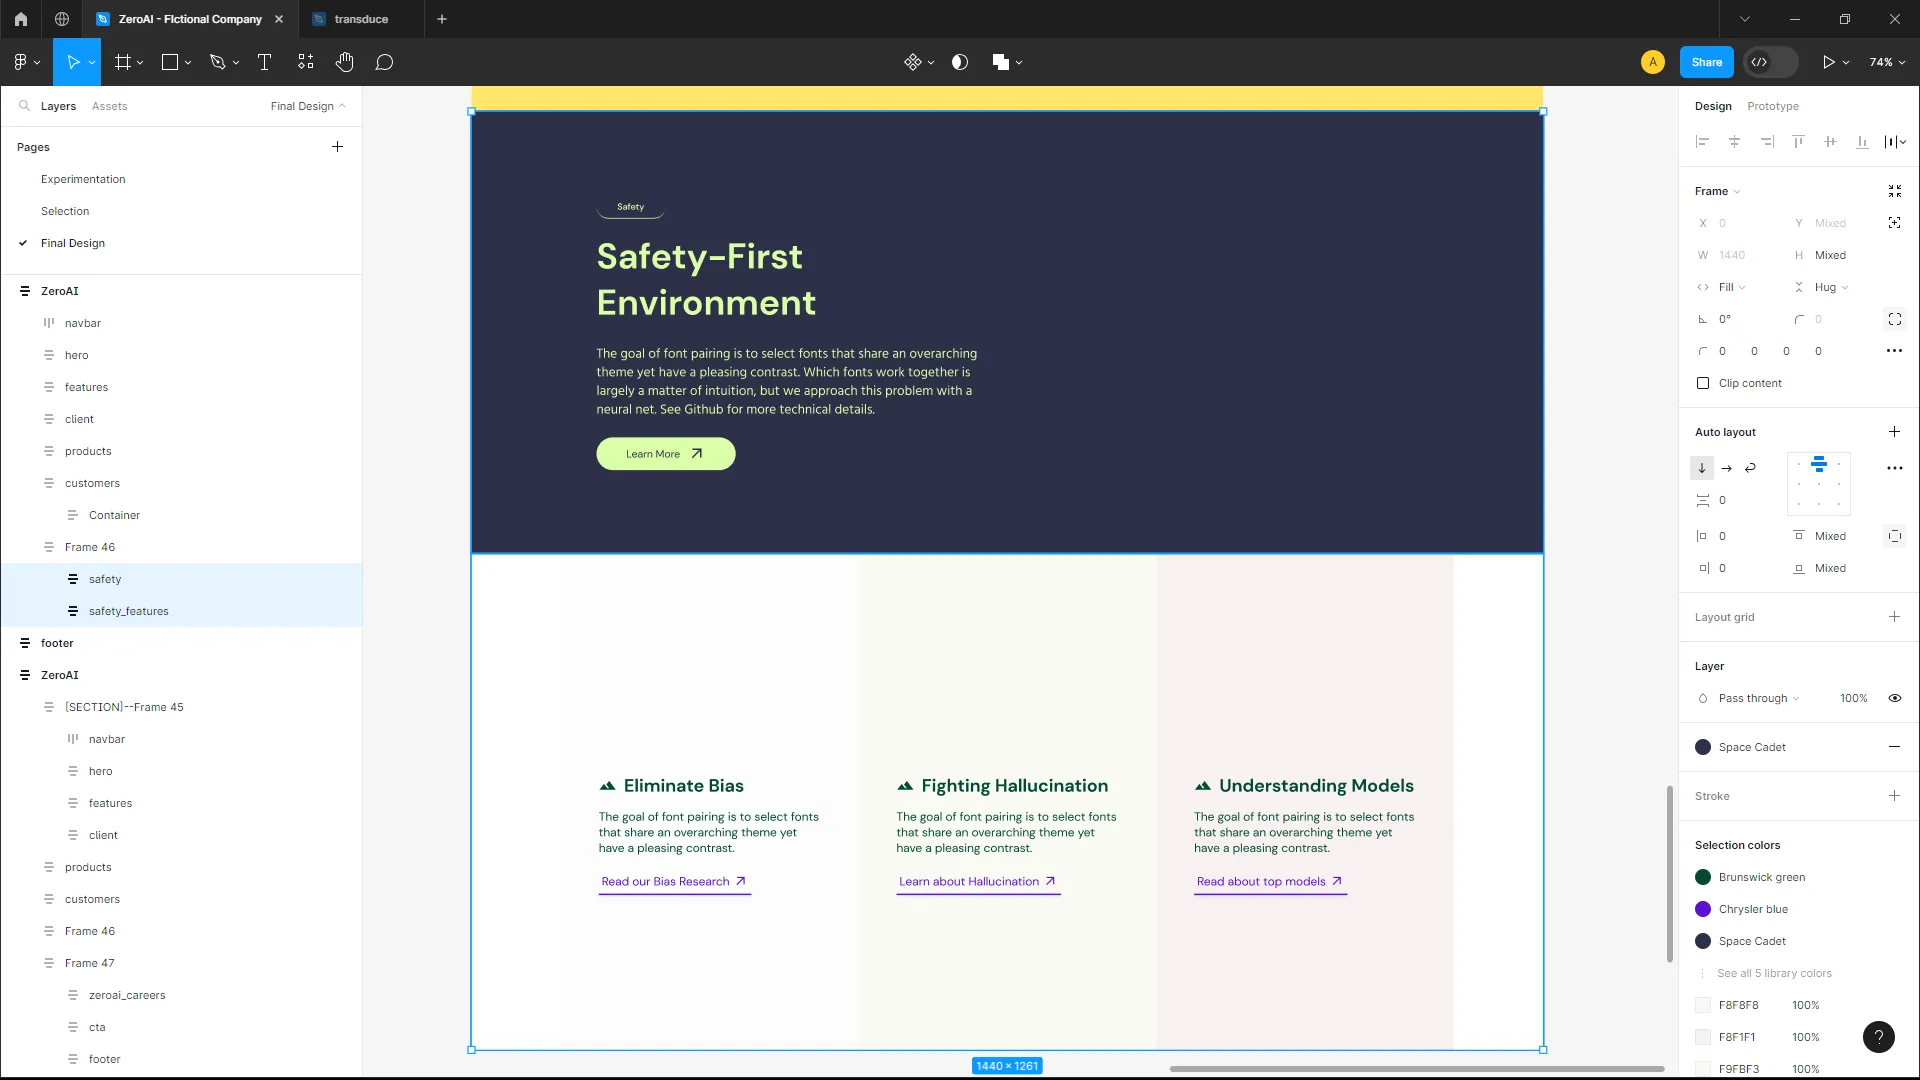
Task: Switch to the Prototype tab
Action: coord(1772,106)
